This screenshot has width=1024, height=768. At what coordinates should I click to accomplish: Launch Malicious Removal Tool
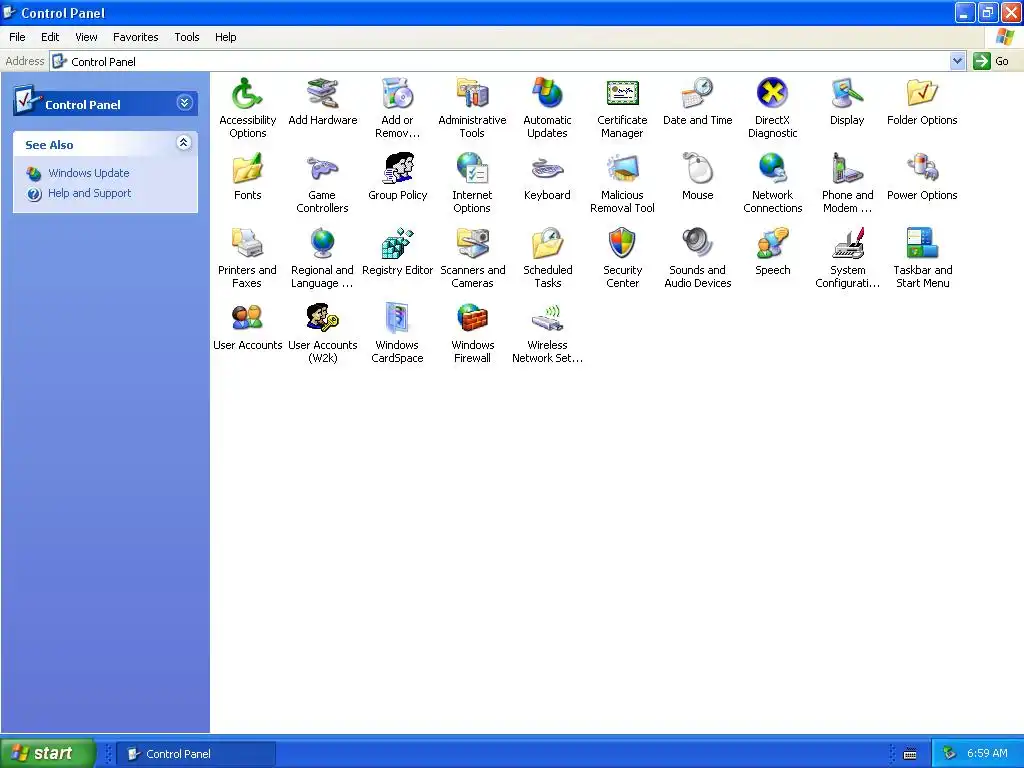click(x=622, y=183)
